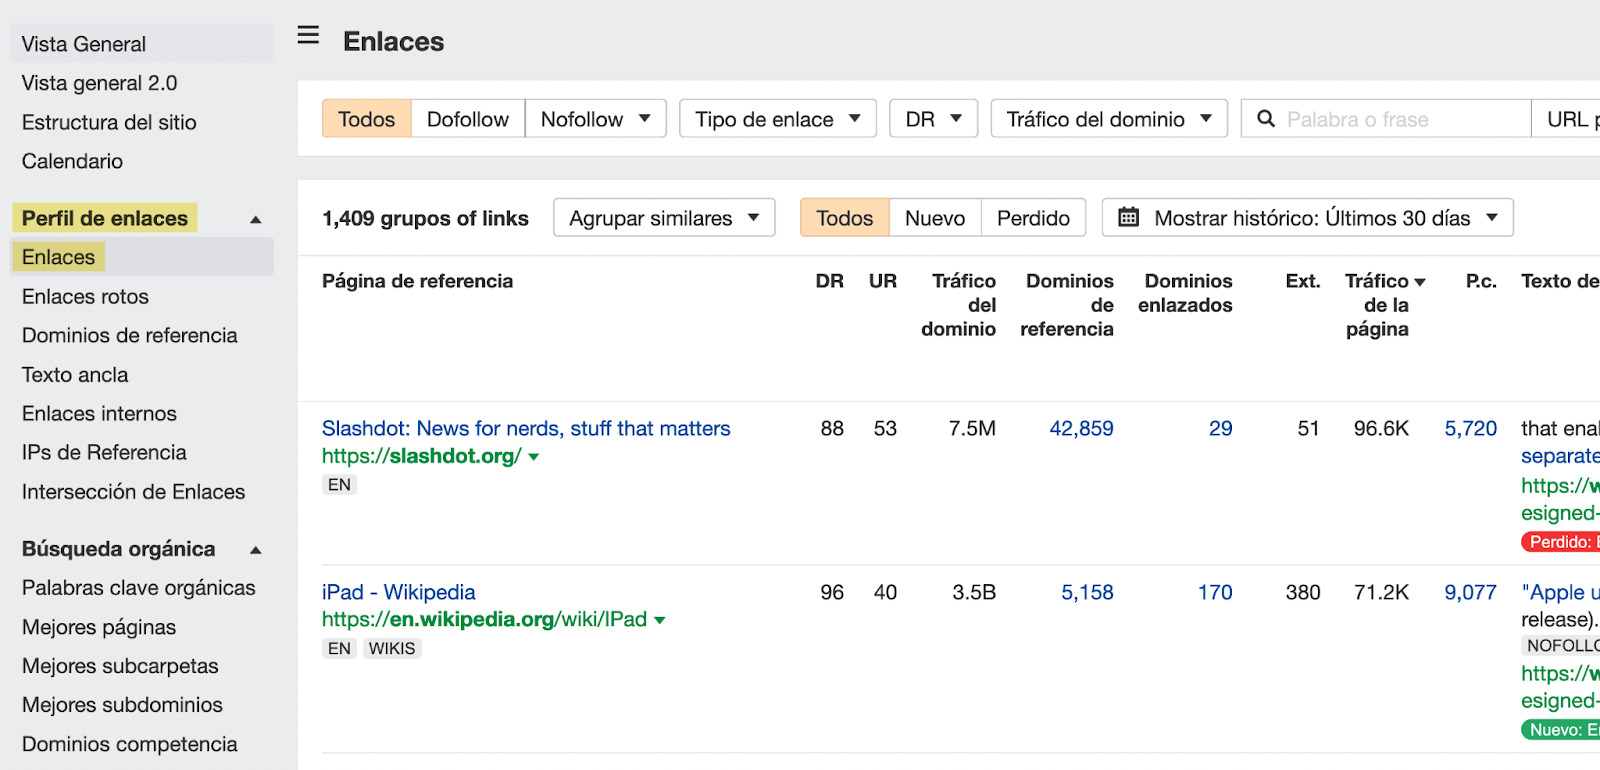Click the hamburger menu icon beside Enlaces

[308, 36]
